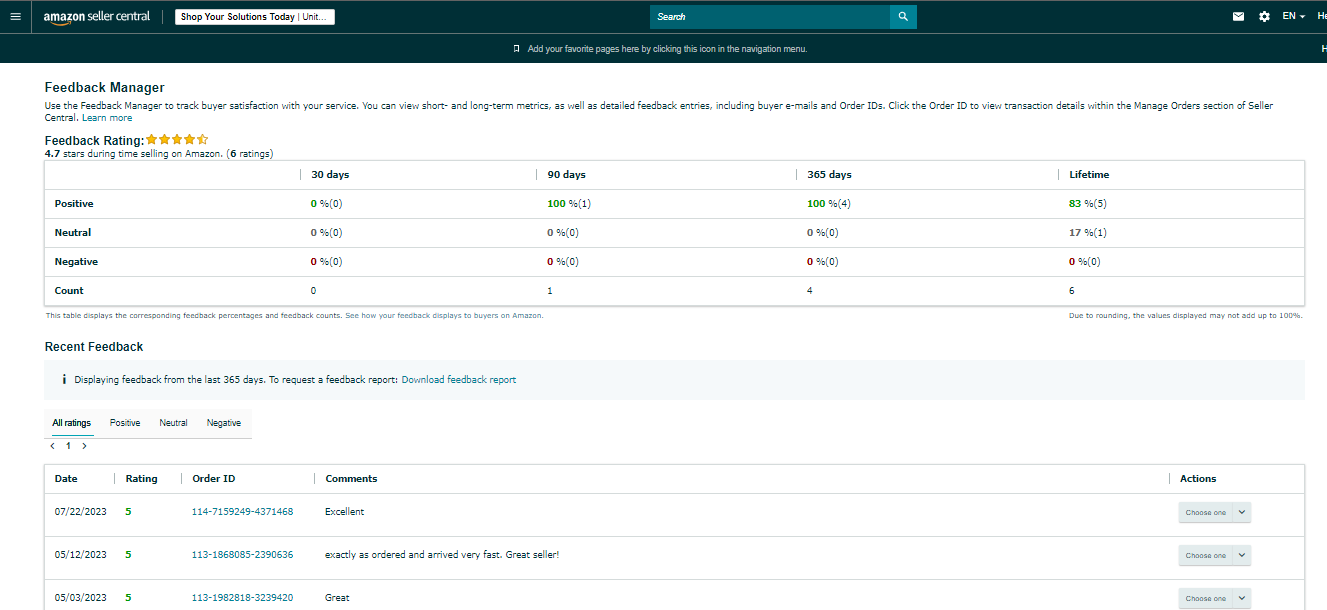Click the date 05/03/2023
Viewport: 1327px width, 610px height.
click(81, 598)
